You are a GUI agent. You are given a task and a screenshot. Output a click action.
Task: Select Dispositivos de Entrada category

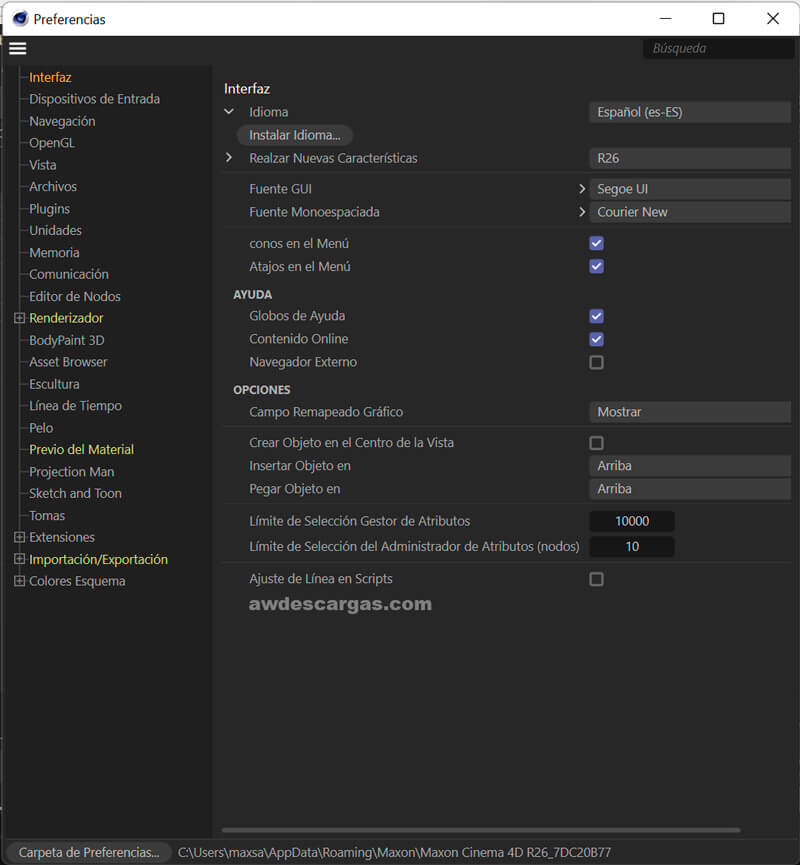[94, 99]
